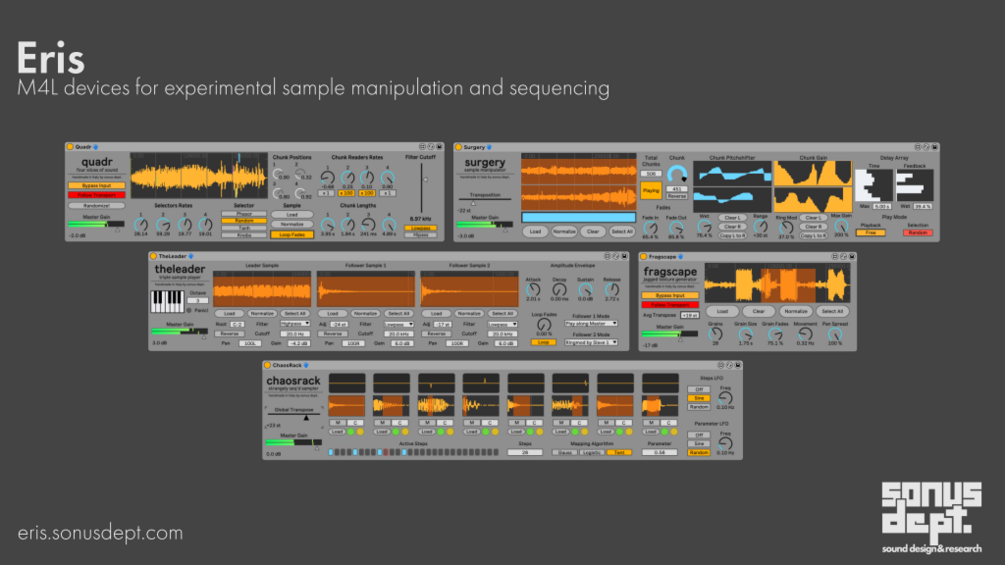
Task: Select Logistic mapping algorithm in ChaosRack
Action: [x=592, y=453]
